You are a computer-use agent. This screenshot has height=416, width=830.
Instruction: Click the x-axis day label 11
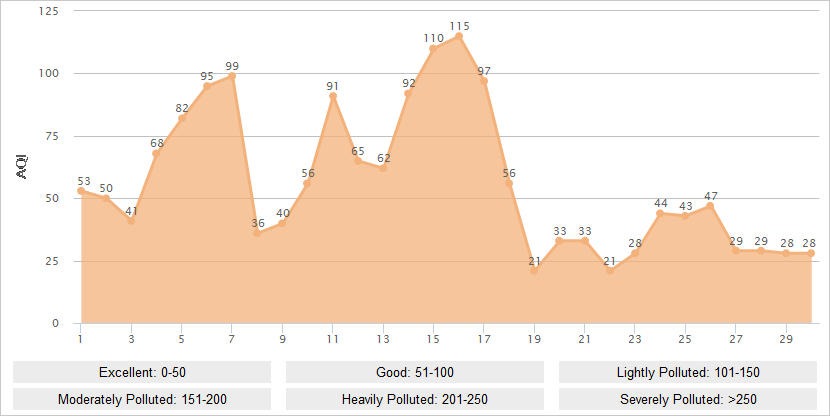click(332, 339)
